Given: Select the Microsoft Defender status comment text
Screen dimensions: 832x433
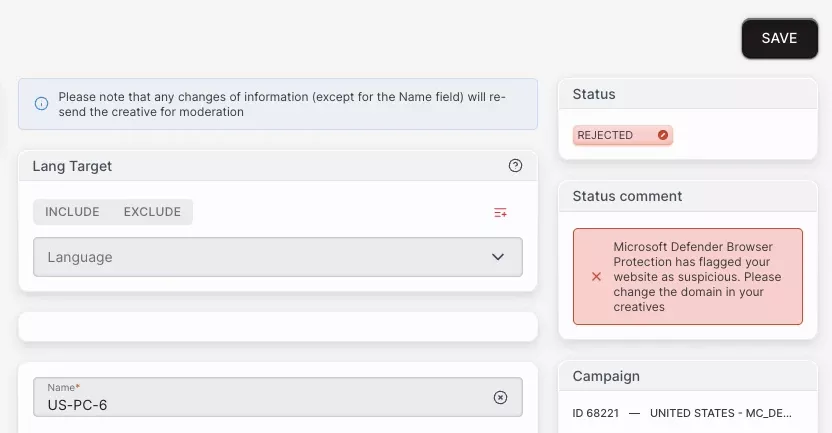Looking at the screenshot, I should (x=697, y=276).
